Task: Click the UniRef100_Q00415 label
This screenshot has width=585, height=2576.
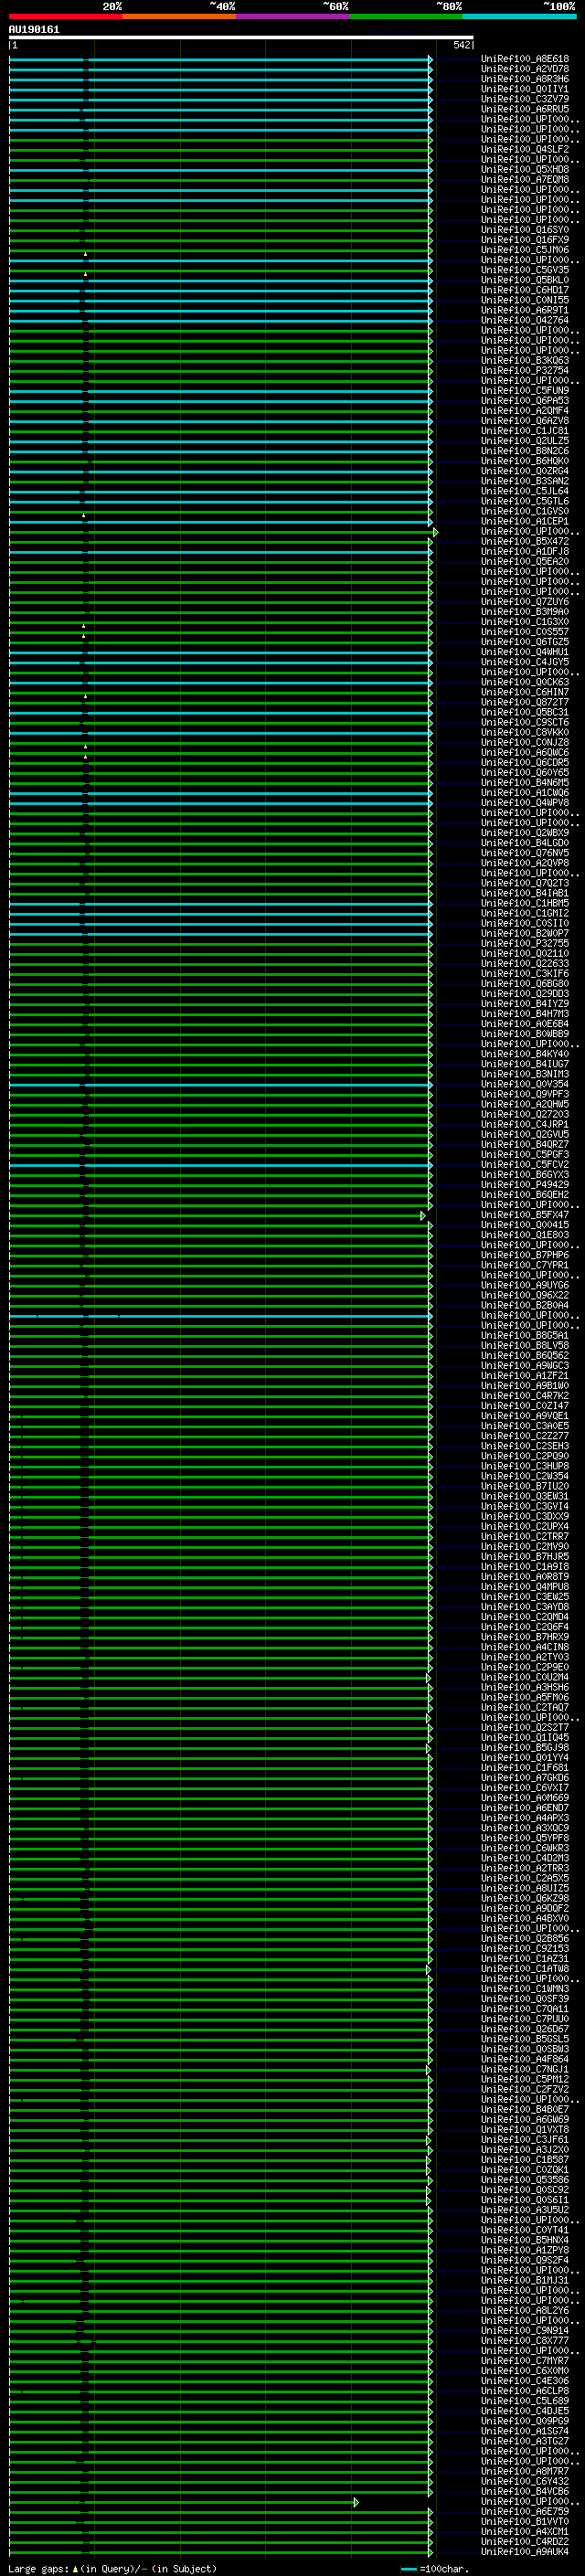Action: (525, 1225)
